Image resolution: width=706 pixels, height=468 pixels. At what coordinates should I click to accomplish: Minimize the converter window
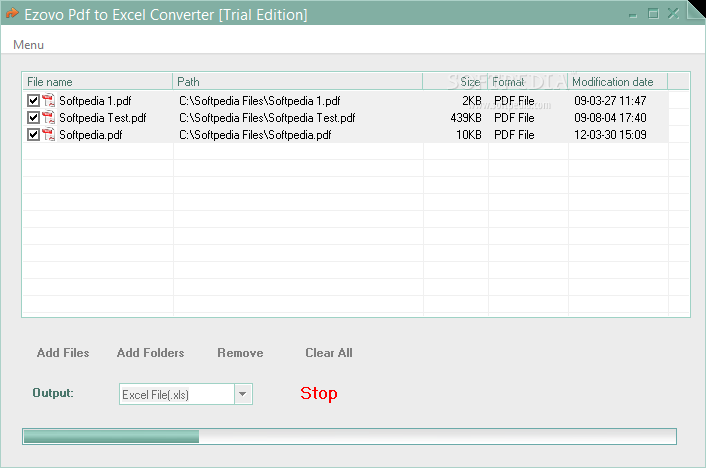coord(633,15)
